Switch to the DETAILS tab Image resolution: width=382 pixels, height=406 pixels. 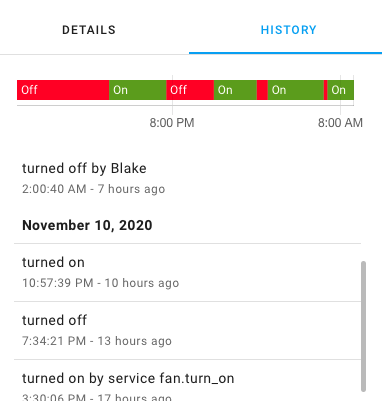coord(89,30)
